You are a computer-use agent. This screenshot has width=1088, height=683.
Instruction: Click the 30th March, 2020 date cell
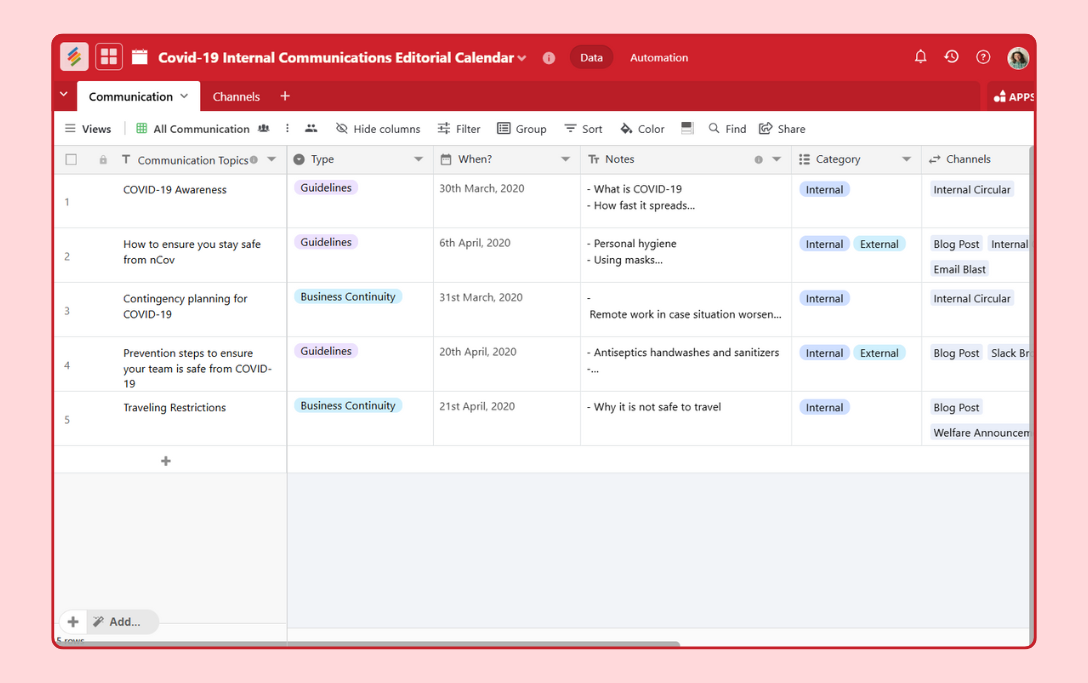507,201
